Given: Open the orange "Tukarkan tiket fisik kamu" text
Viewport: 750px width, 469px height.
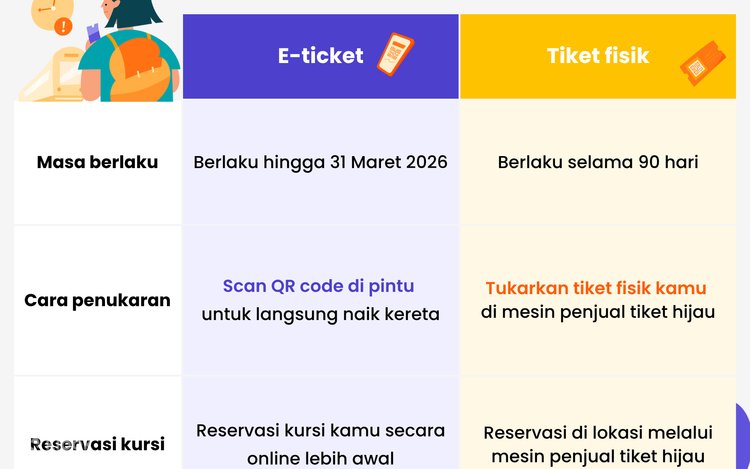Looking at the screenshot, I should coord(596,288).
